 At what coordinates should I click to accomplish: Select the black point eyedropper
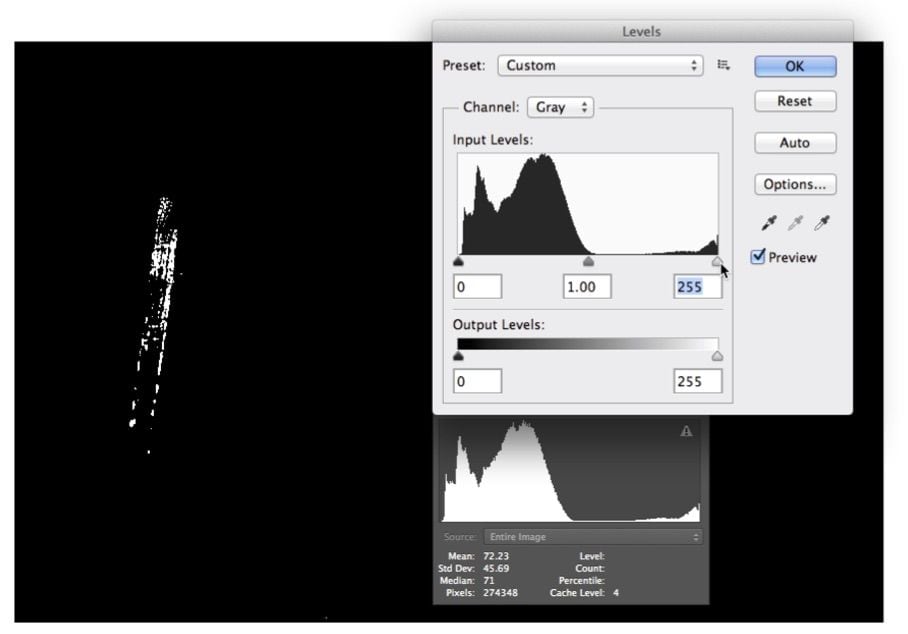tap(769, 223)
